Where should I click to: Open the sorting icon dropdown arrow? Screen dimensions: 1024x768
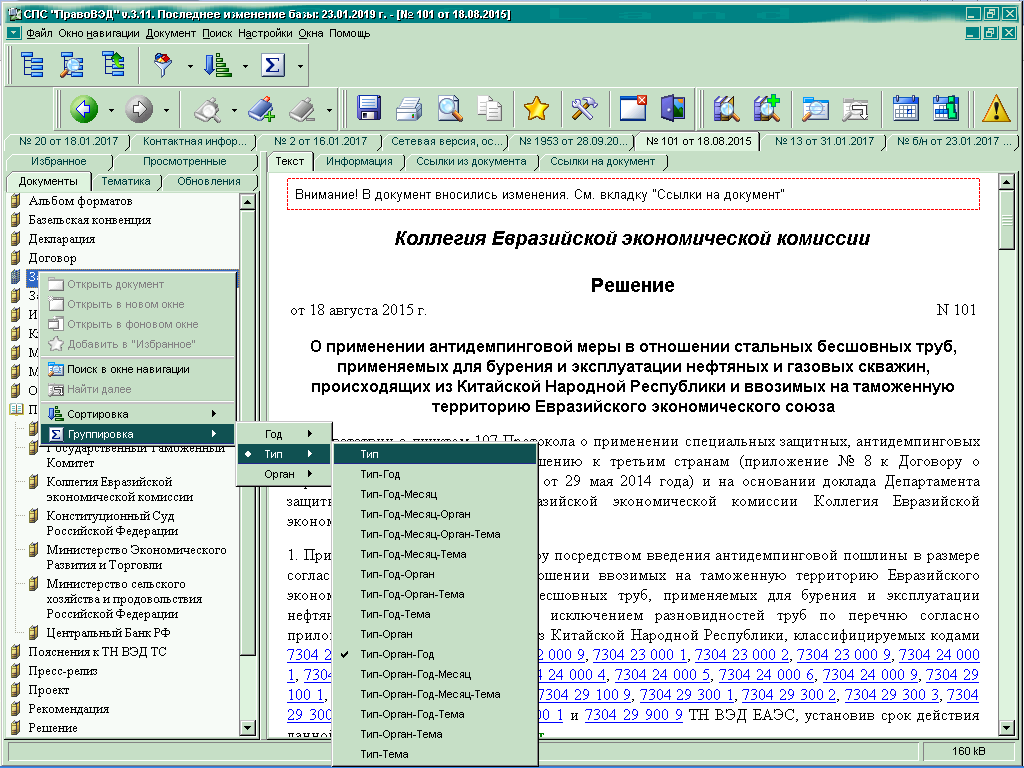pos(245,66)
